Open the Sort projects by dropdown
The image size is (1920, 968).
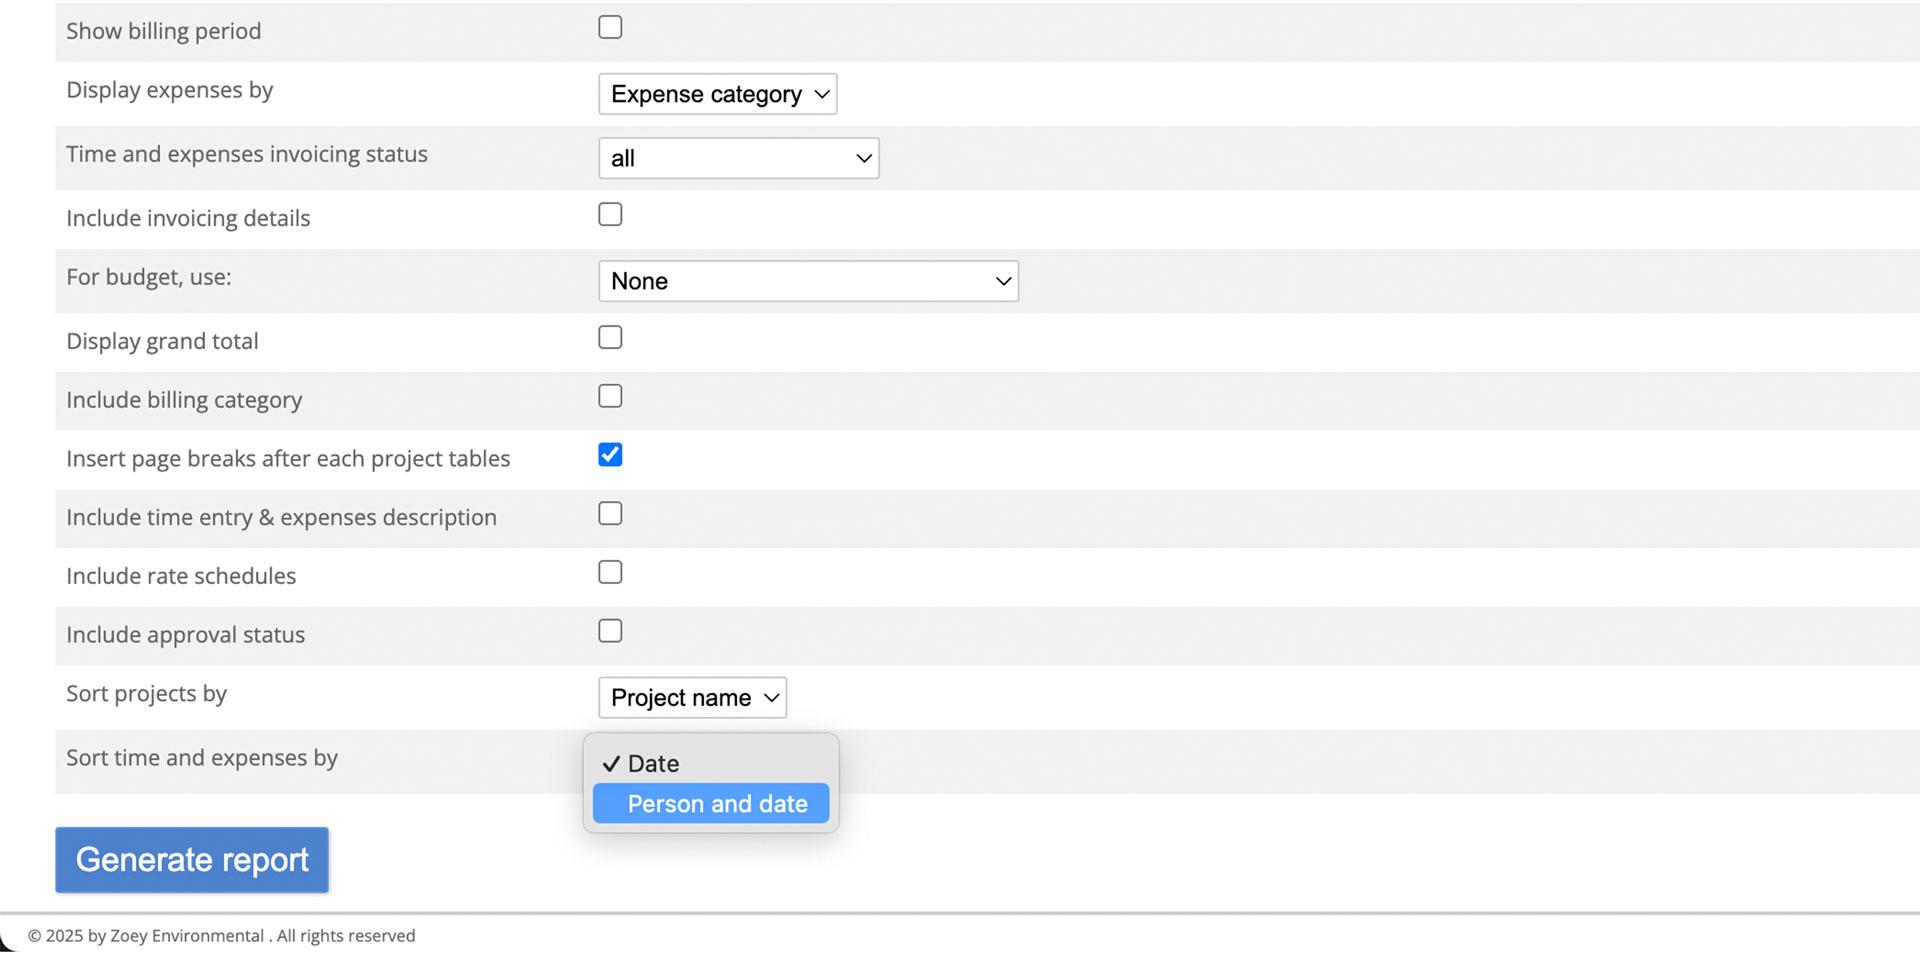pyautogui.click(x=691, y=698)
